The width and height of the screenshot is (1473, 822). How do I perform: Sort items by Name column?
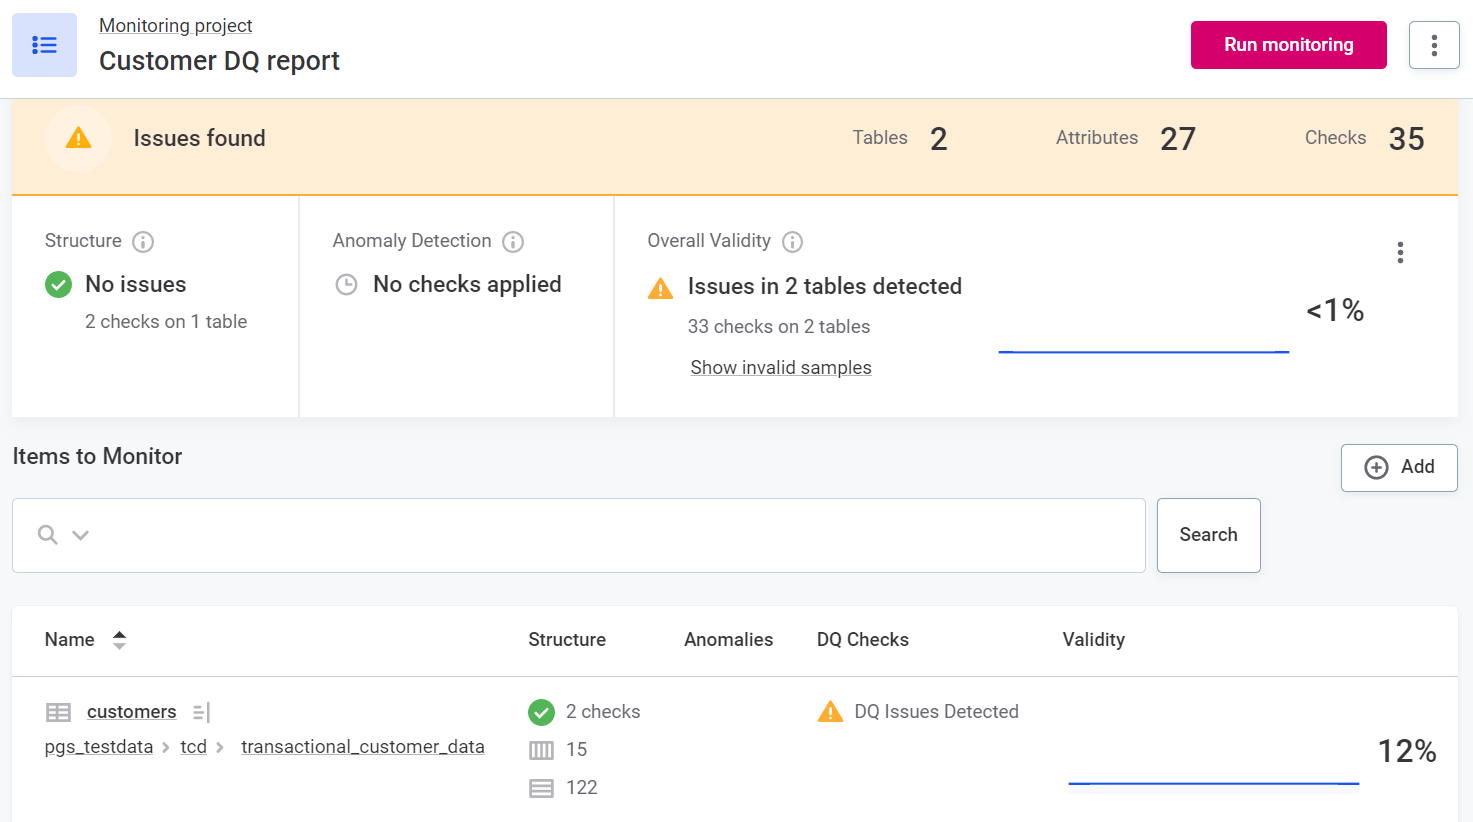pos(119,640)
